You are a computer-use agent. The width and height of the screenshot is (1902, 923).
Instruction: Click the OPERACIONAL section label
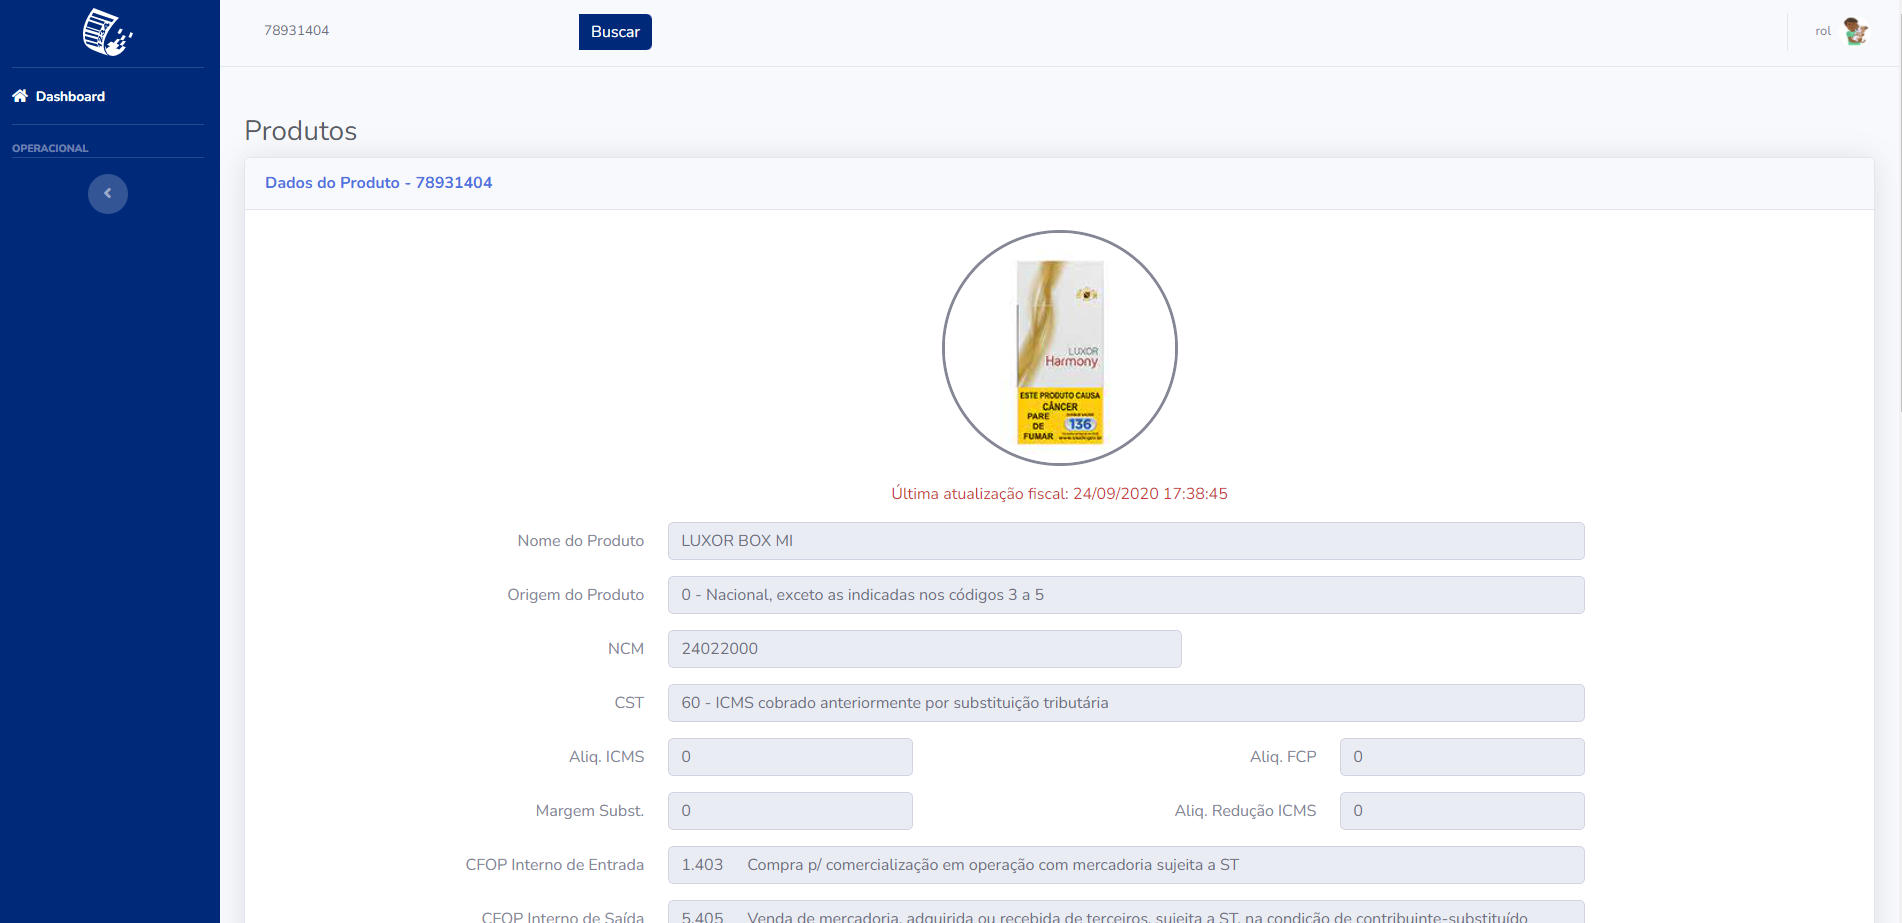point(50,148)
